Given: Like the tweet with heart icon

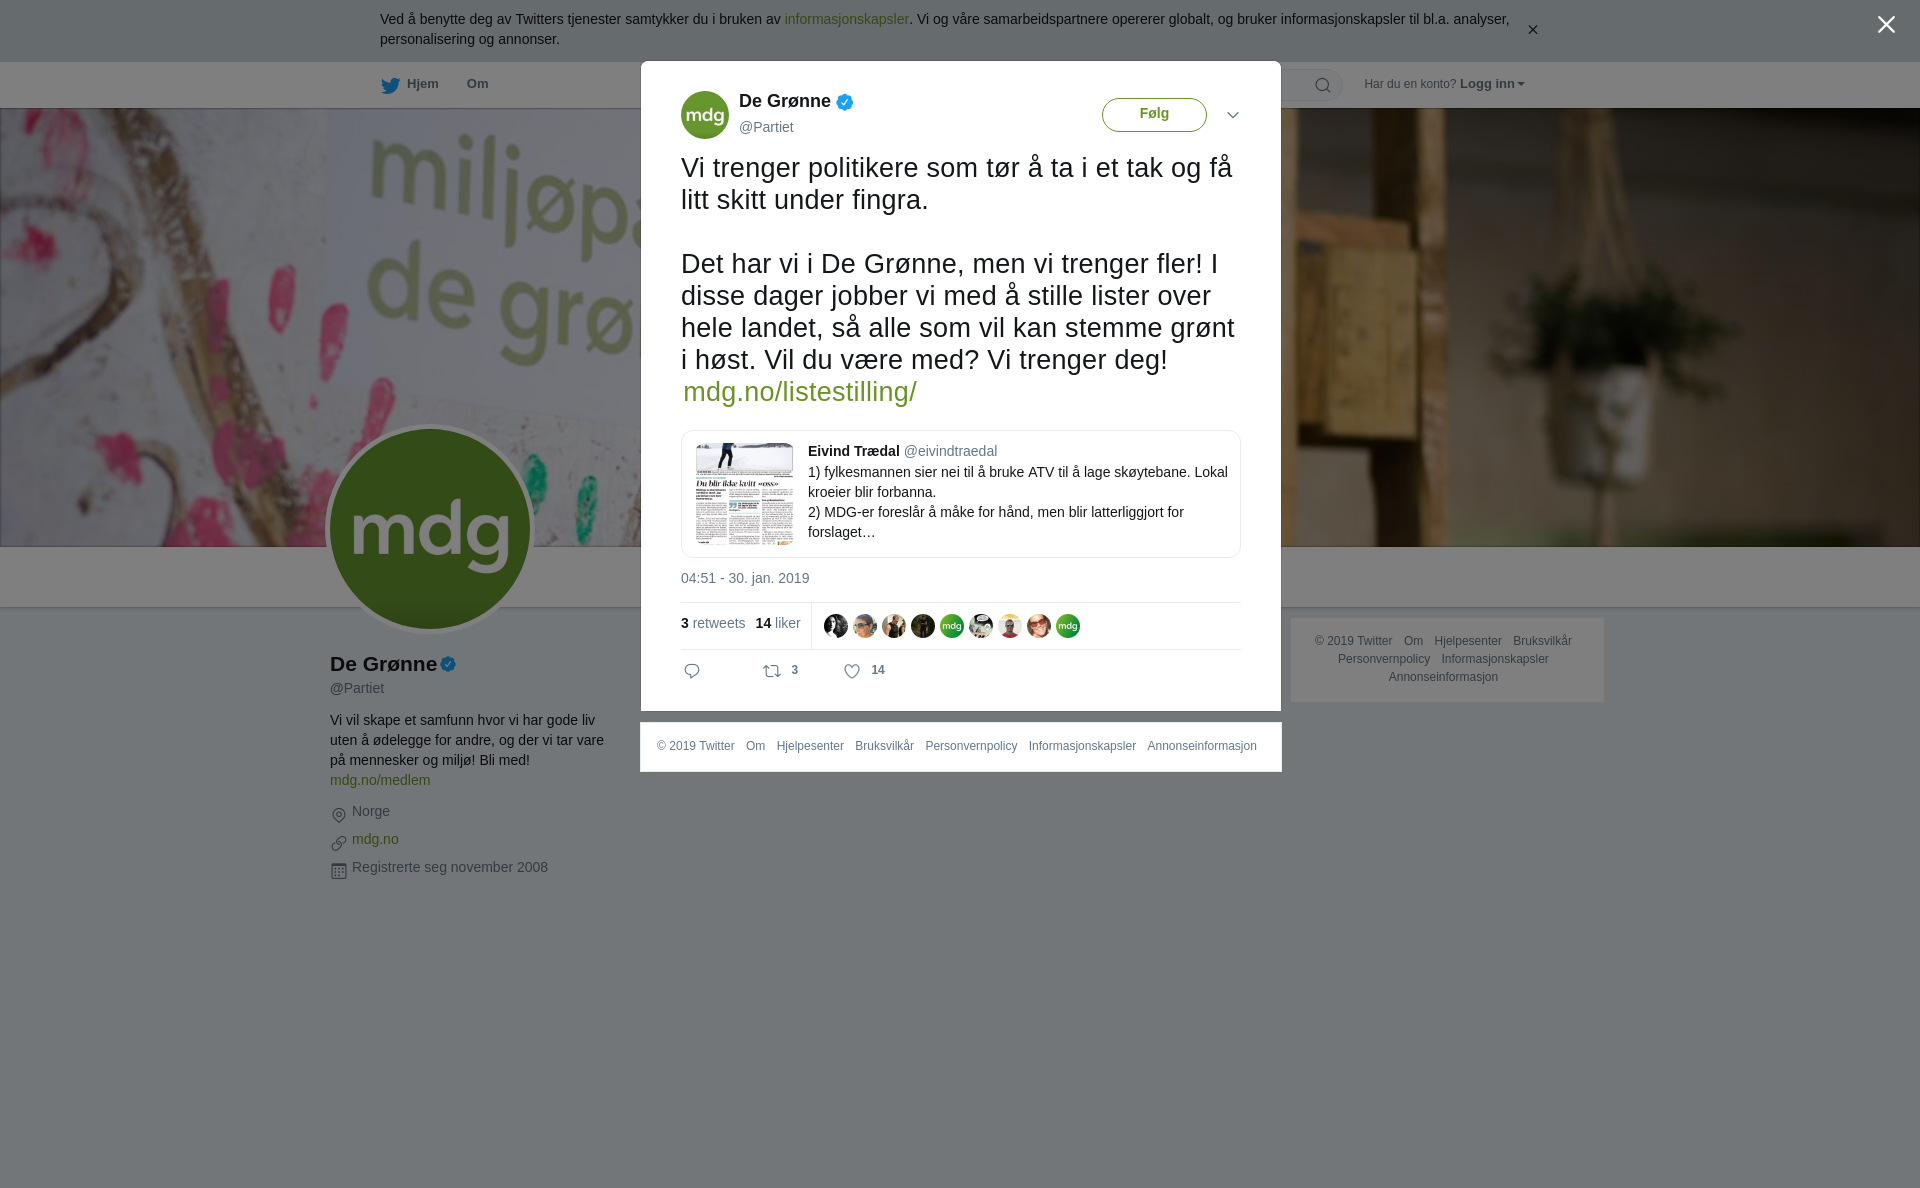Looking at the screenshot, I should point(852,671).
